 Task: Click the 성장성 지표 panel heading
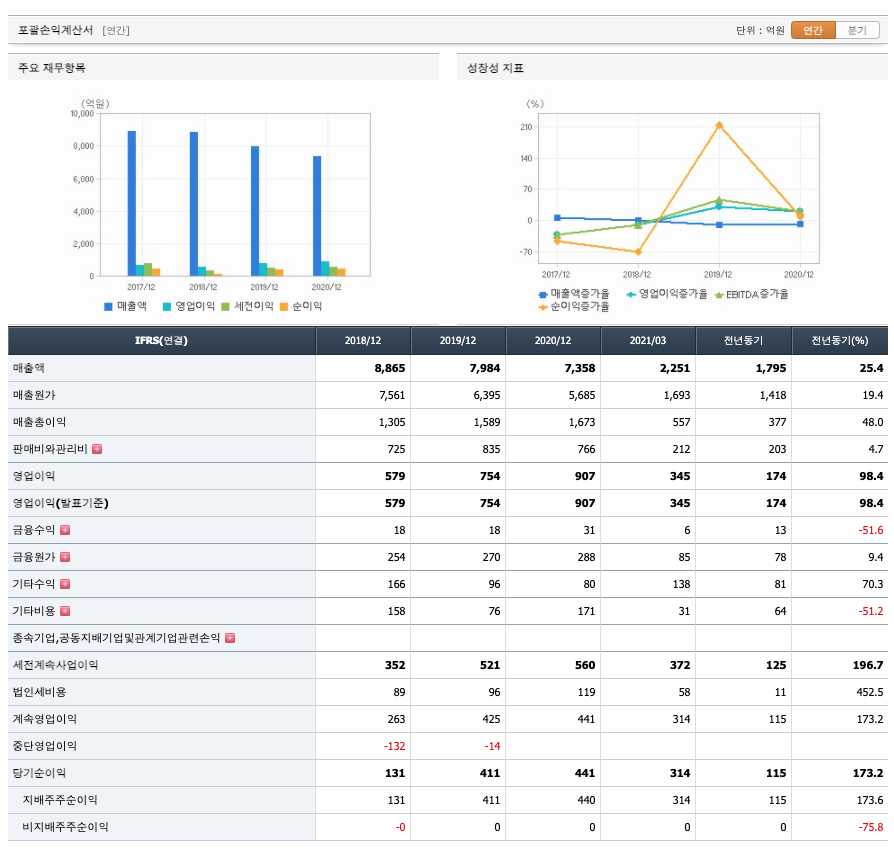[x=495, y=68]
